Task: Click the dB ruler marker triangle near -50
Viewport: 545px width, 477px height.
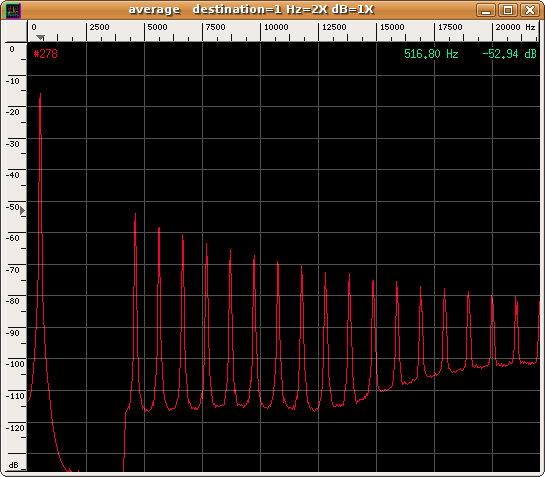Action: (x=22, y=210)
